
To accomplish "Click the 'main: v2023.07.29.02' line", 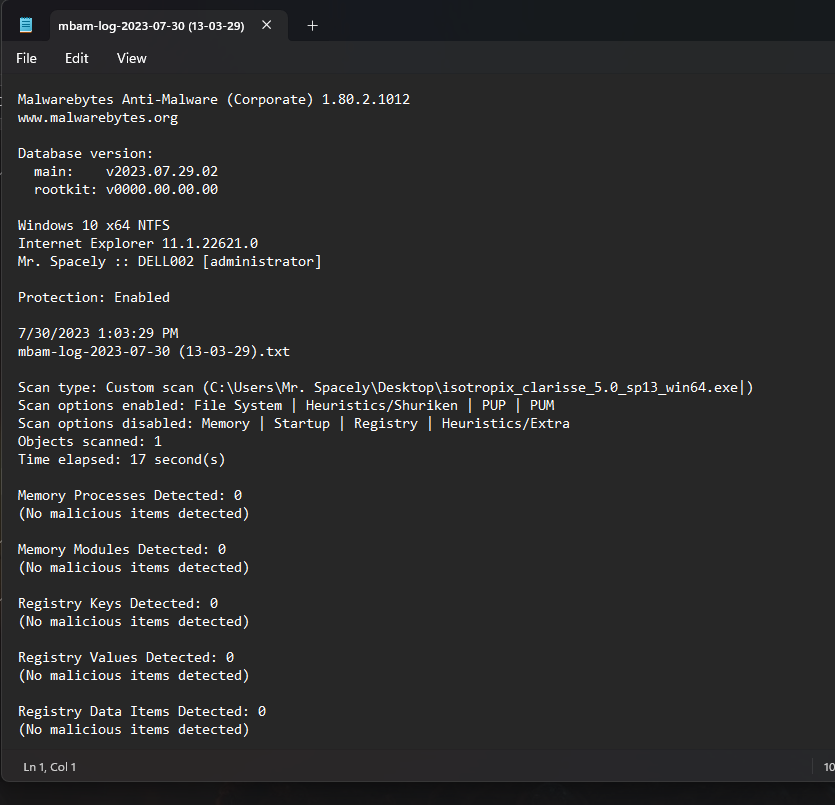I will [126, 171].
